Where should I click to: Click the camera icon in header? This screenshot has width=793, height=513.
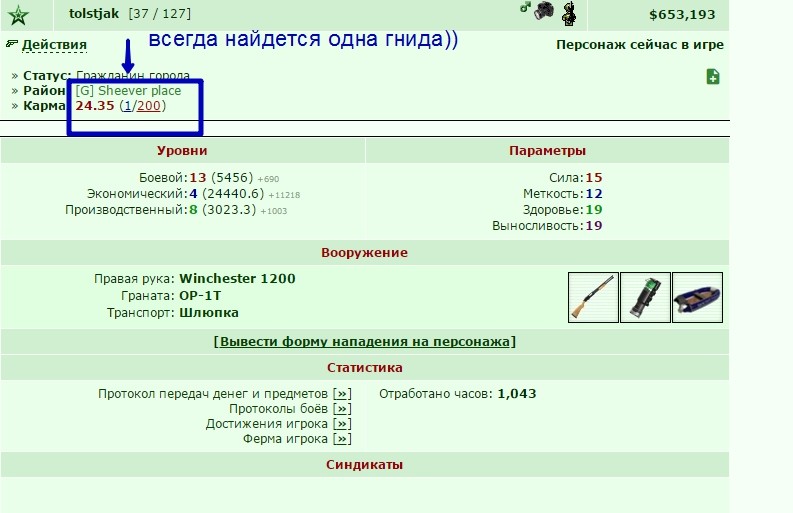pyautogui.click(x=544, y=11)
